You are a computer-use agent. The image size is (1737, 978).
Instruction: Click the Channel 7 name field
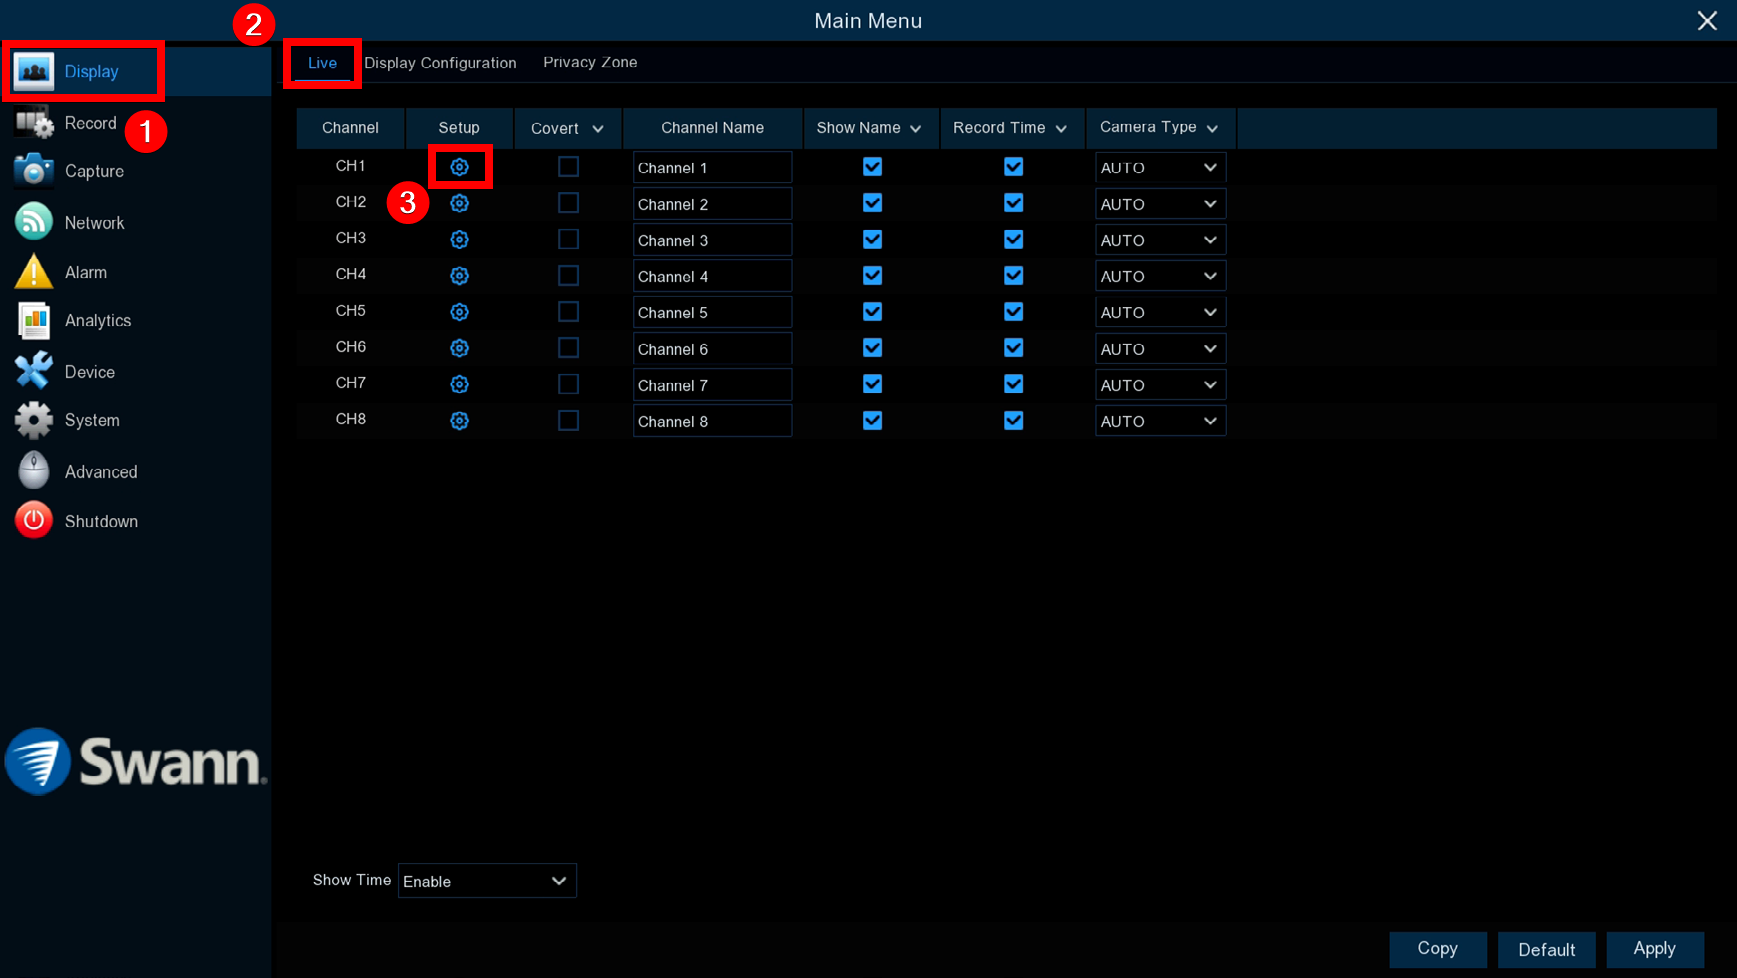click(712, 385)
